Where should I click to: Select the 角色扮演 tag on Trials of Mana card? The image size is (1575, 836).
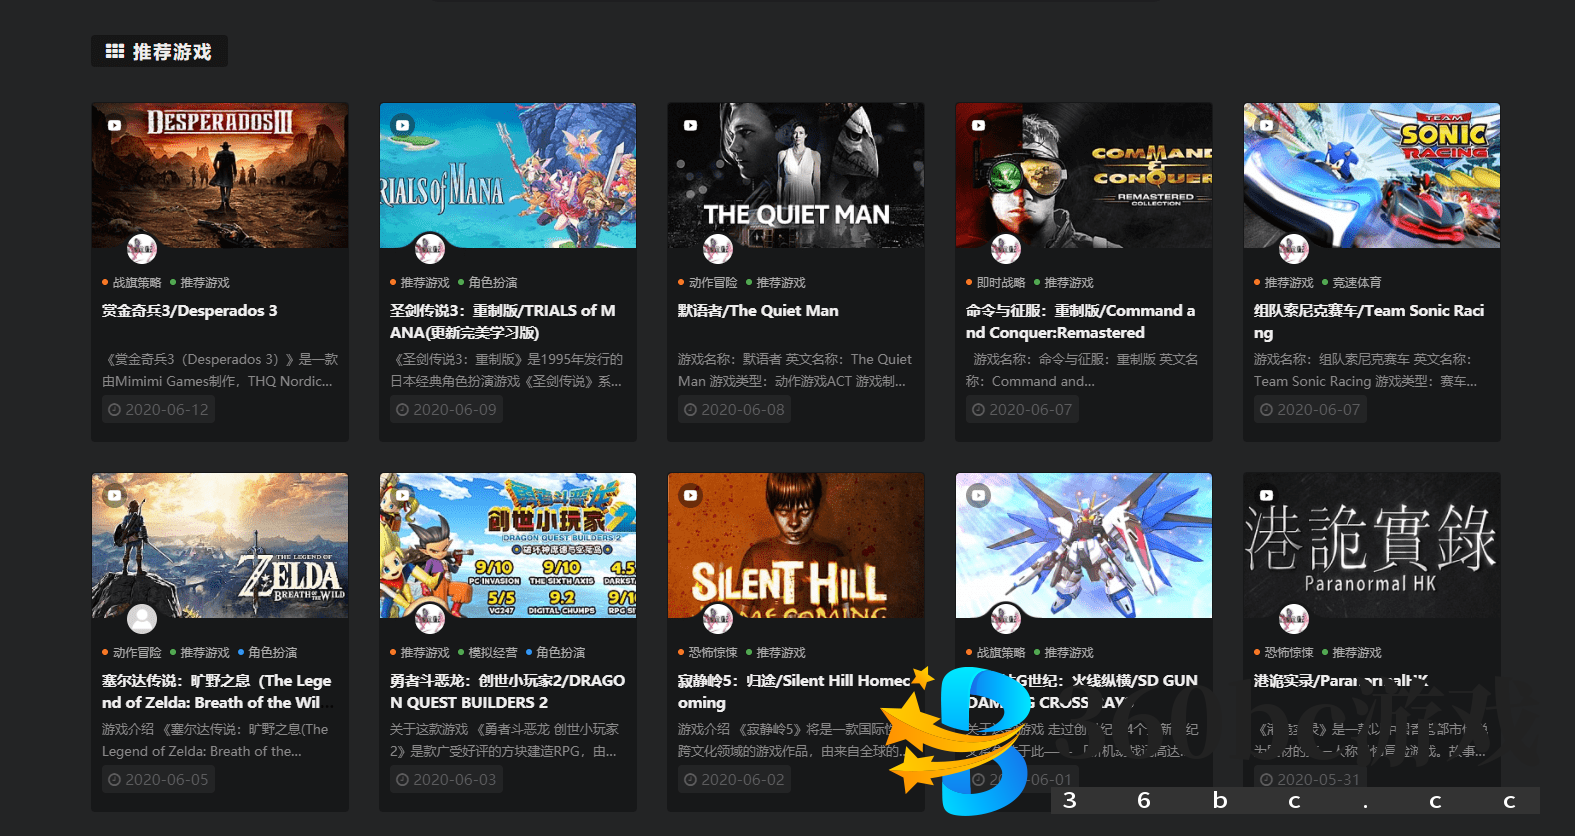point(493,283)
